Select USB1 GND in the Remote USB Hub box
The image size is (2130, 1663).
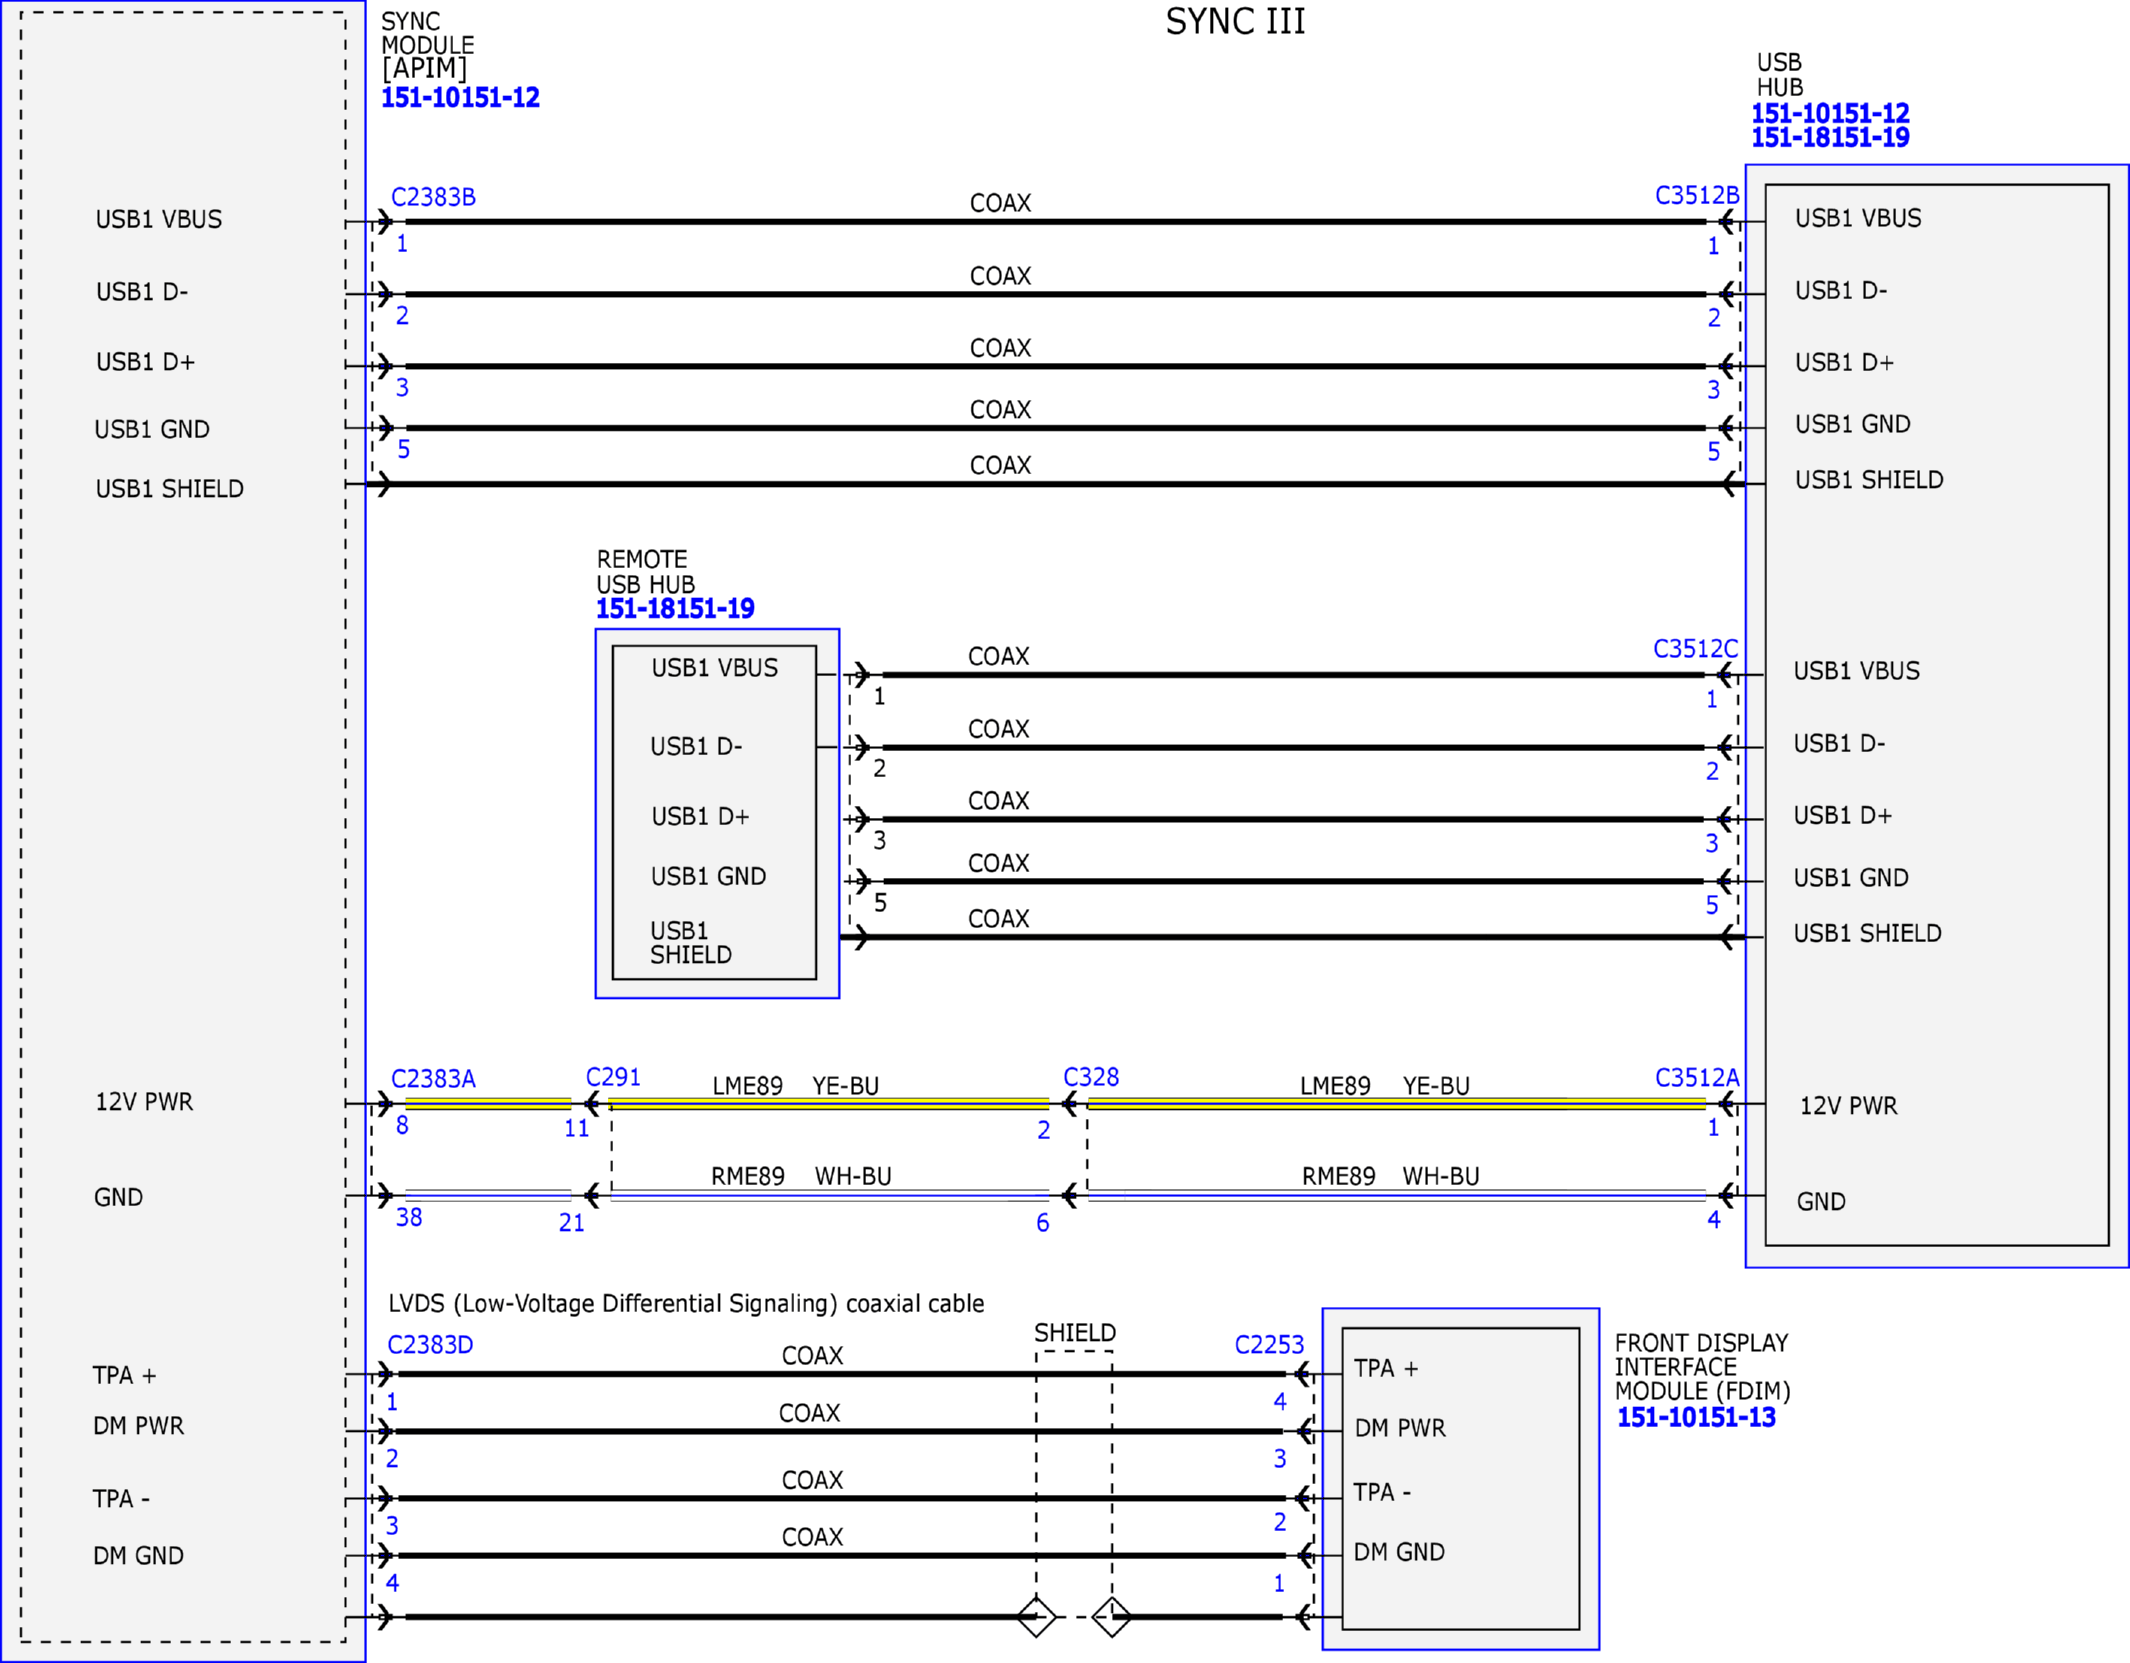(708, 877)
